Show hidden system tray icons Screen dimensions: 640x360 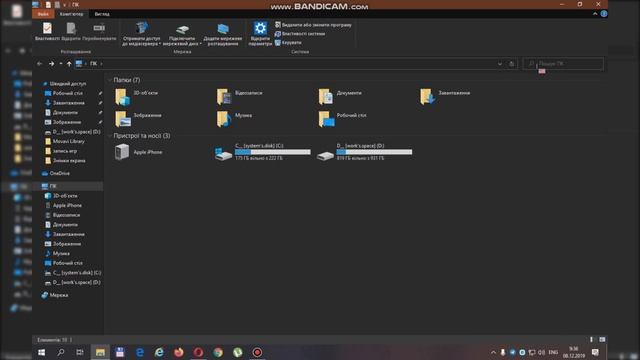click(493, 352)
